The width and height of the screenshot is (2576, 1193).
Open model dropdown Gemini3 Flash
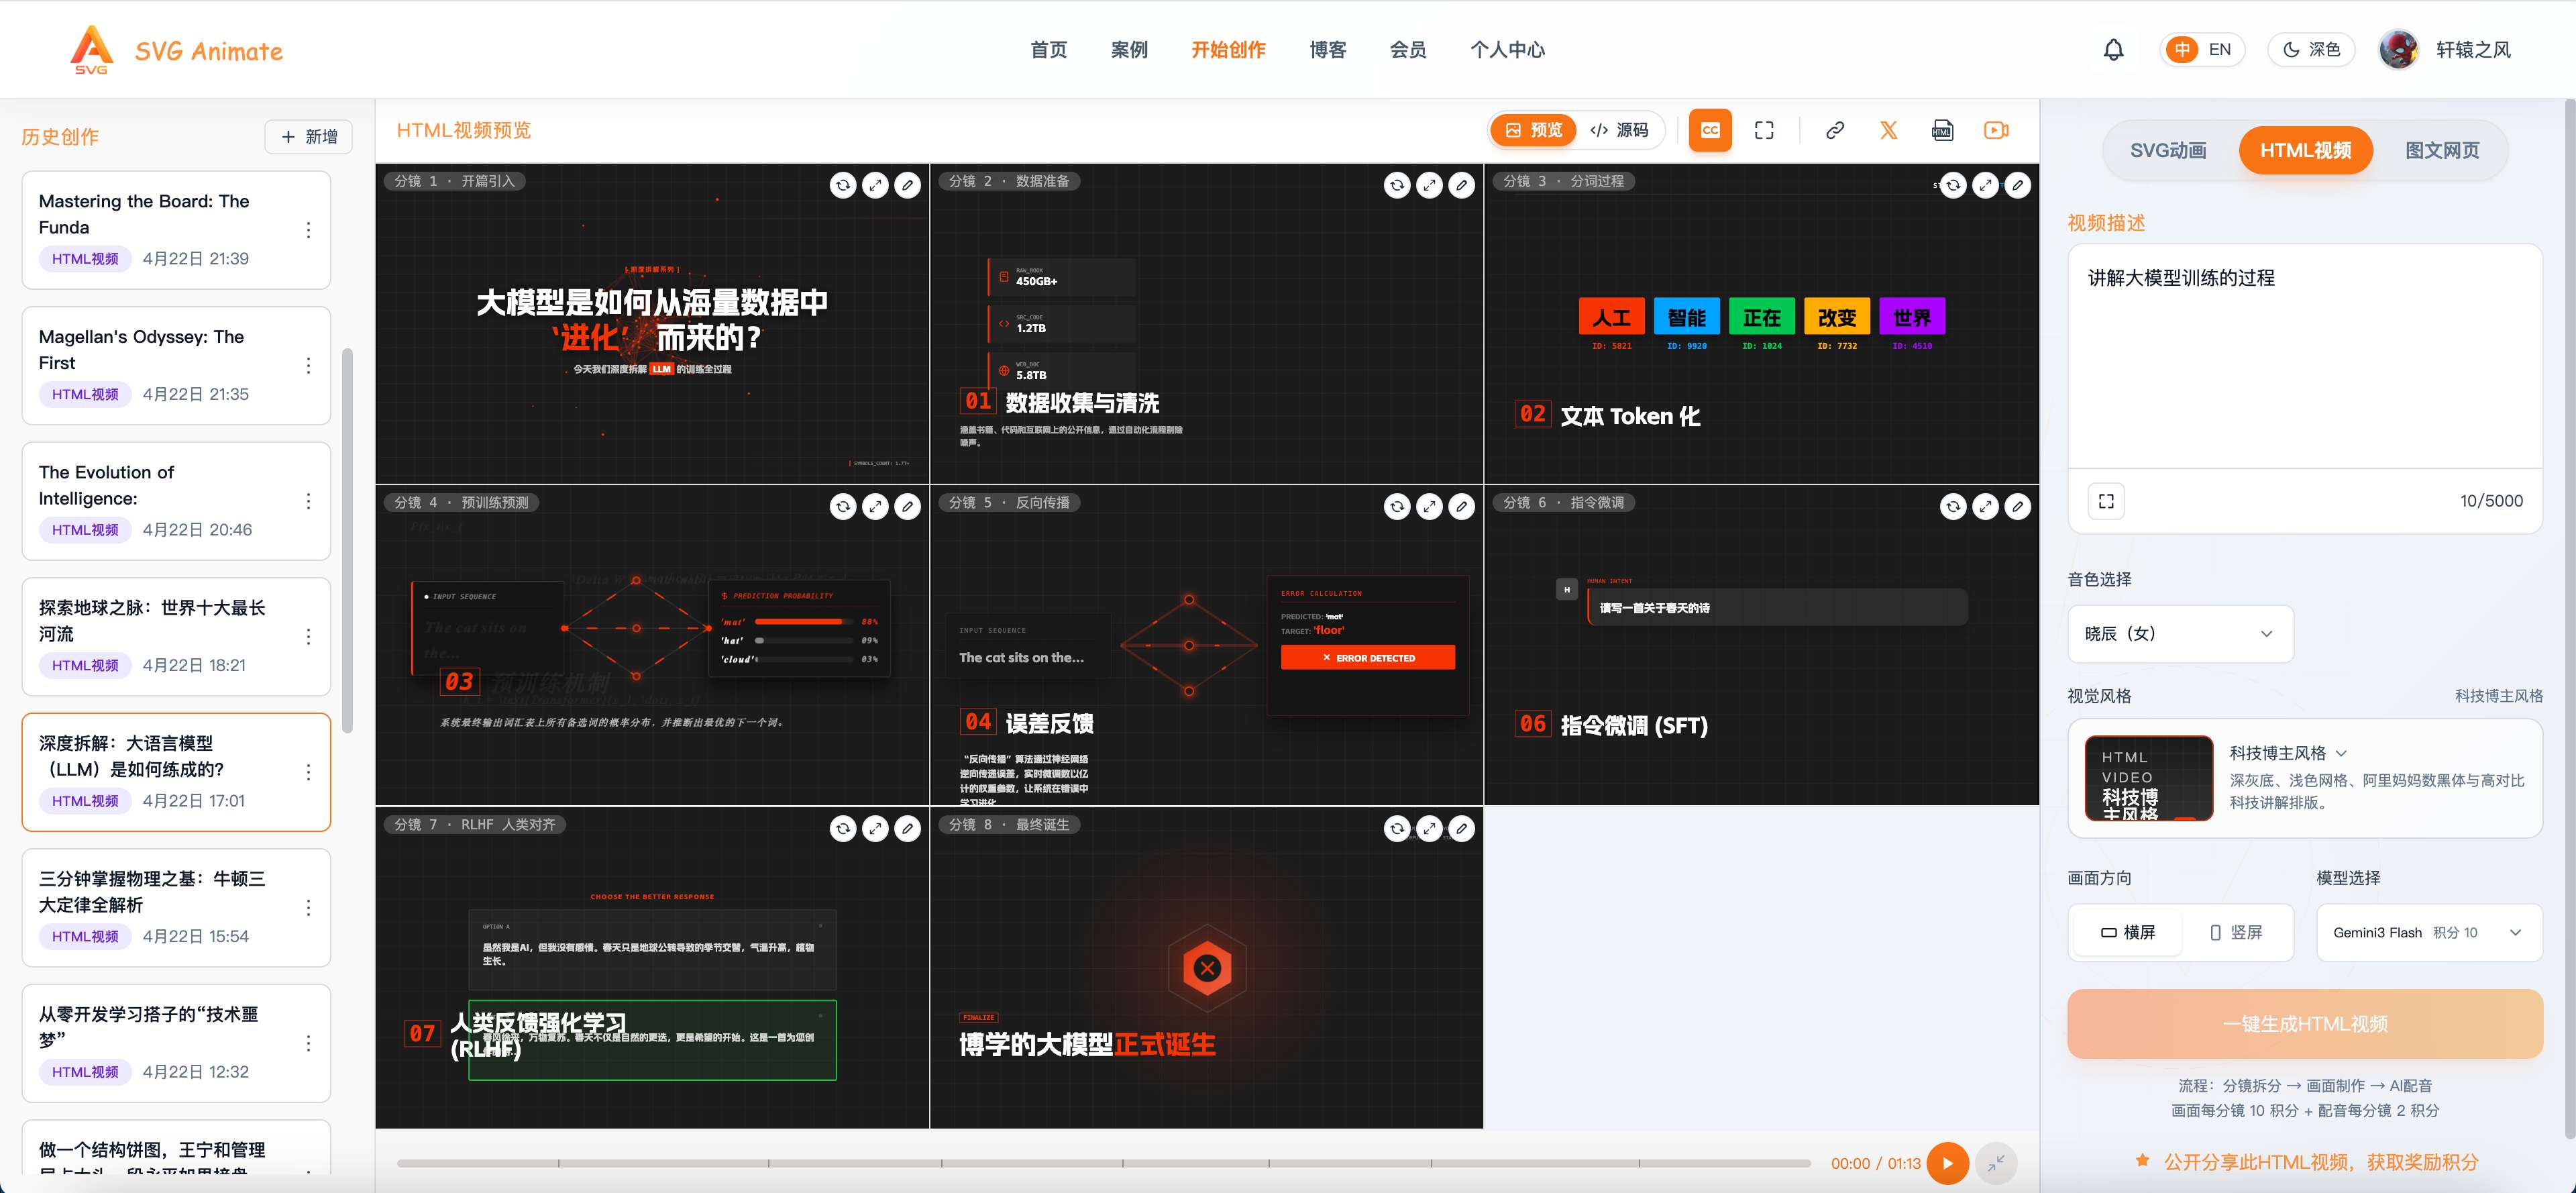point(2429,932)
